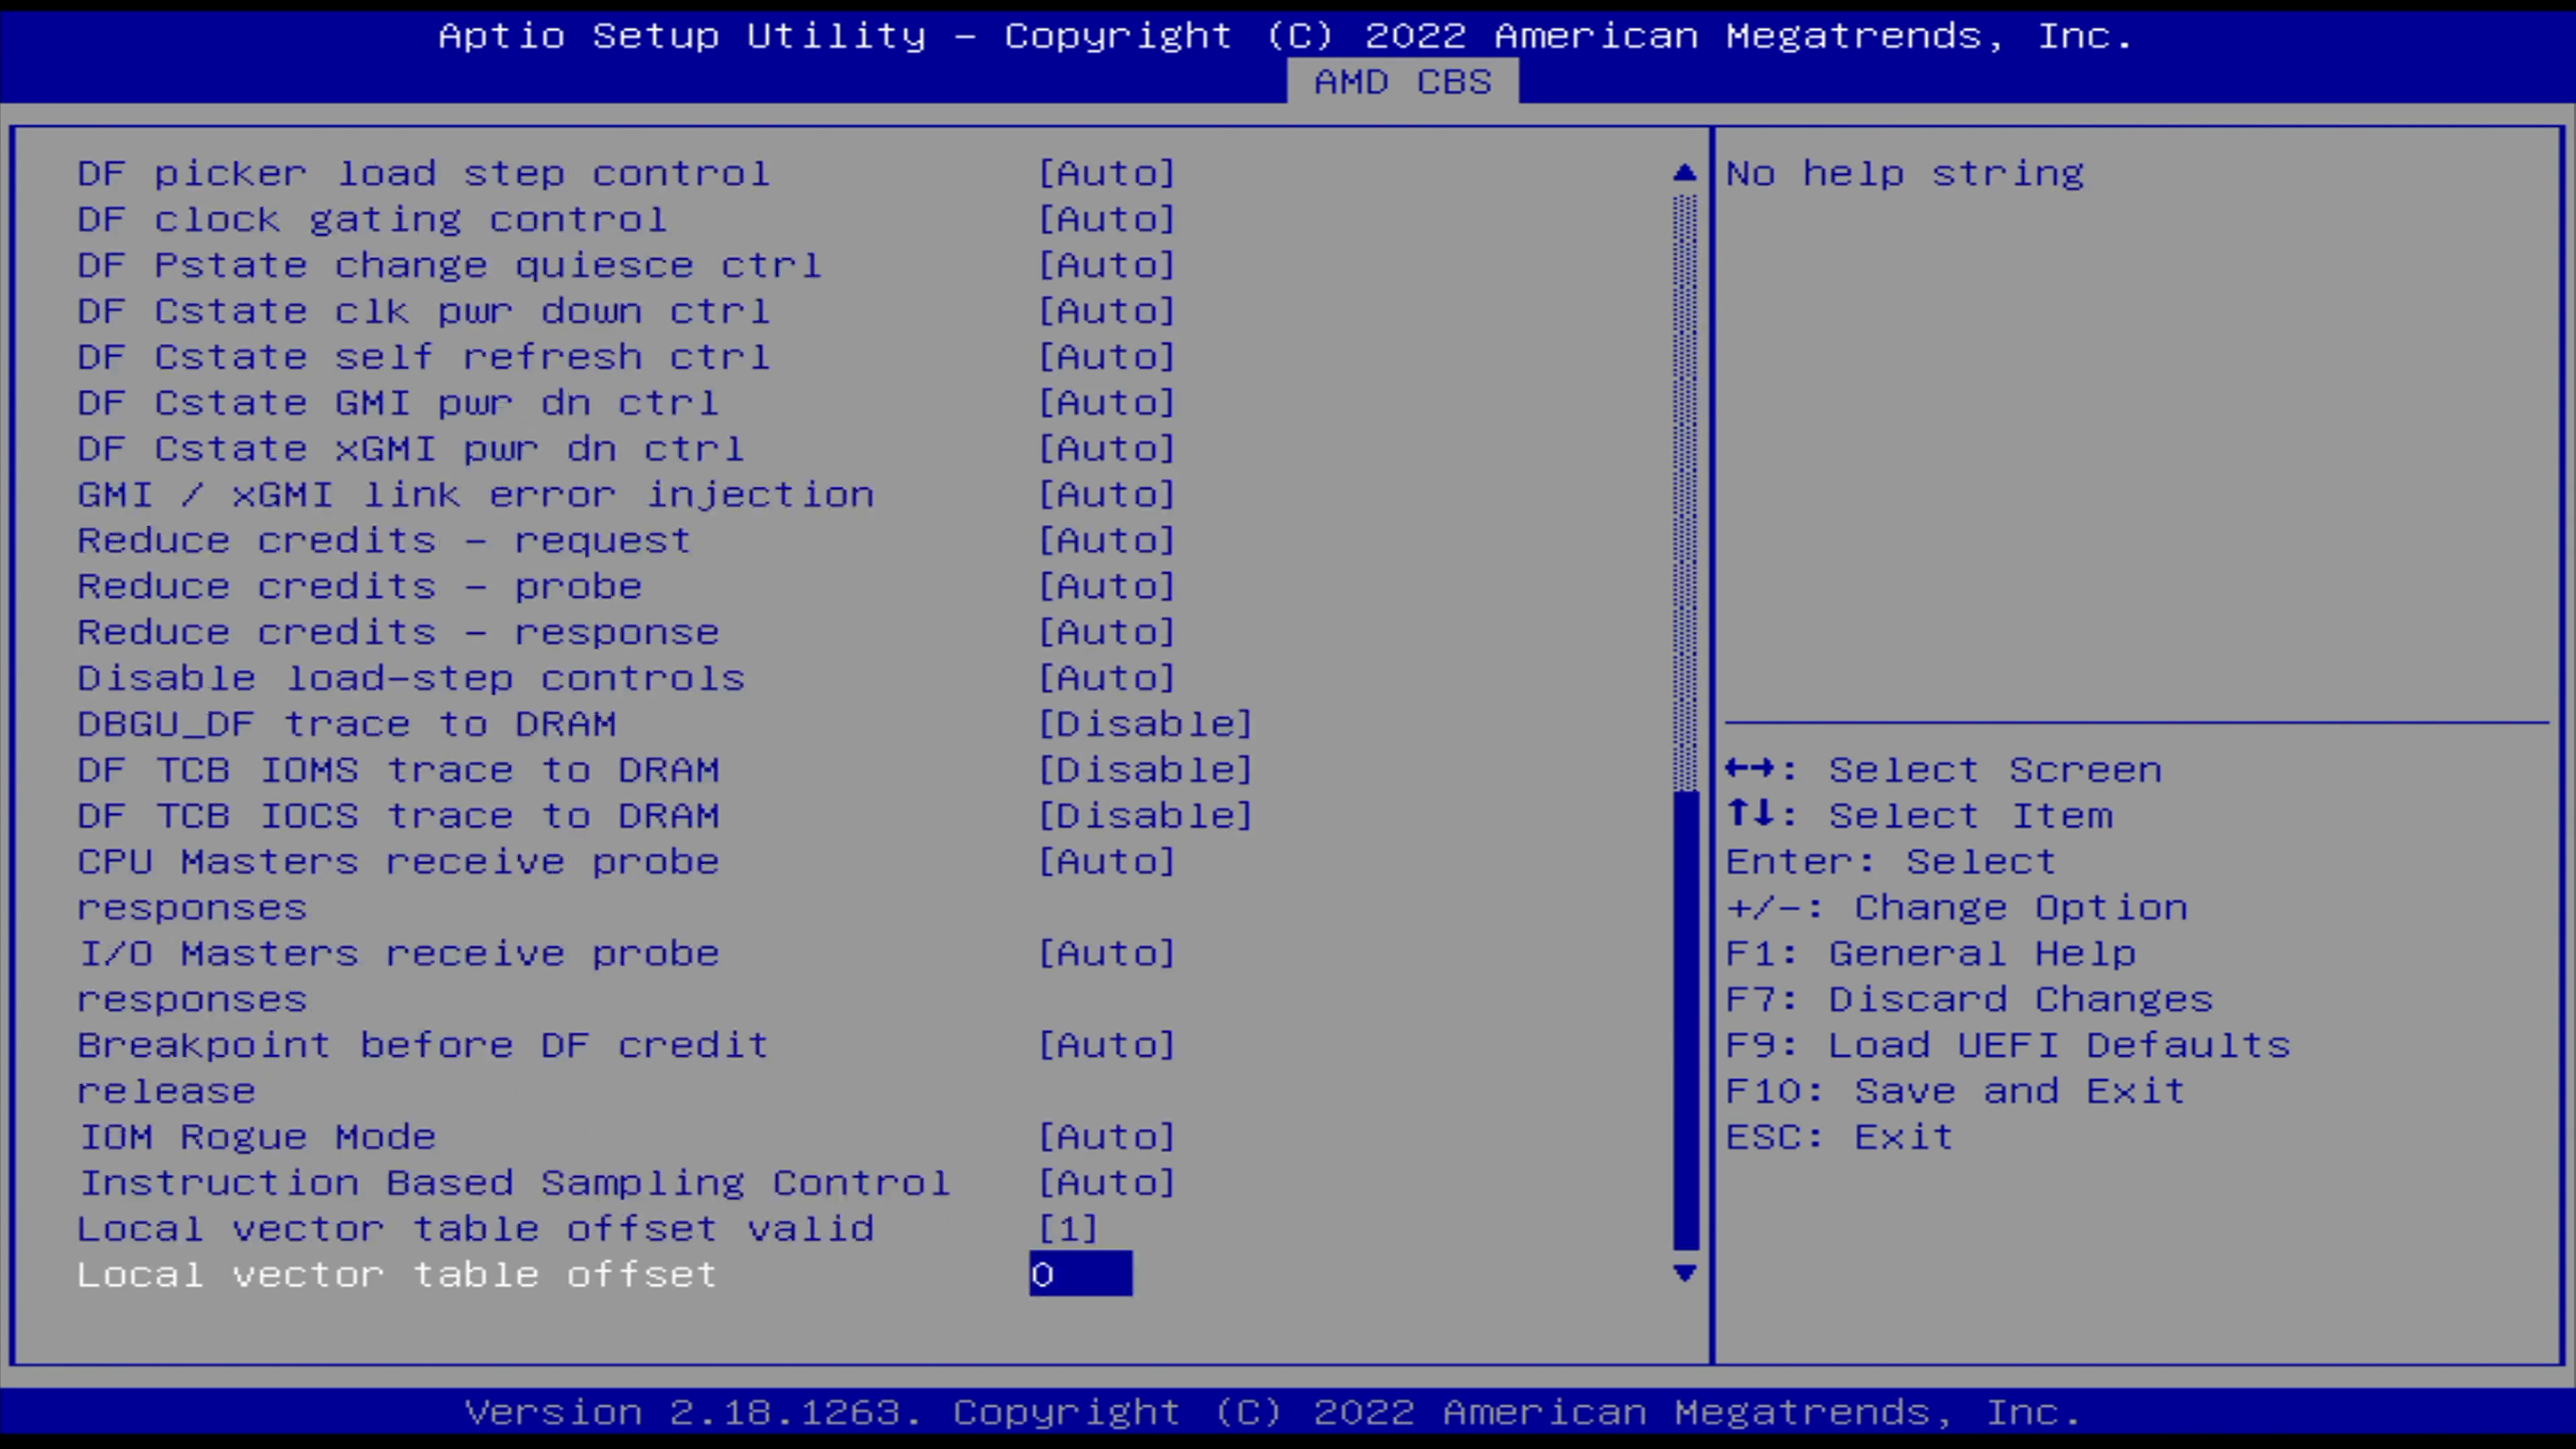The height and width of the screenshot is (1449, 2576).
Task: Open GMI / xGMI link error injection value
Action: tap(1106, 495)
